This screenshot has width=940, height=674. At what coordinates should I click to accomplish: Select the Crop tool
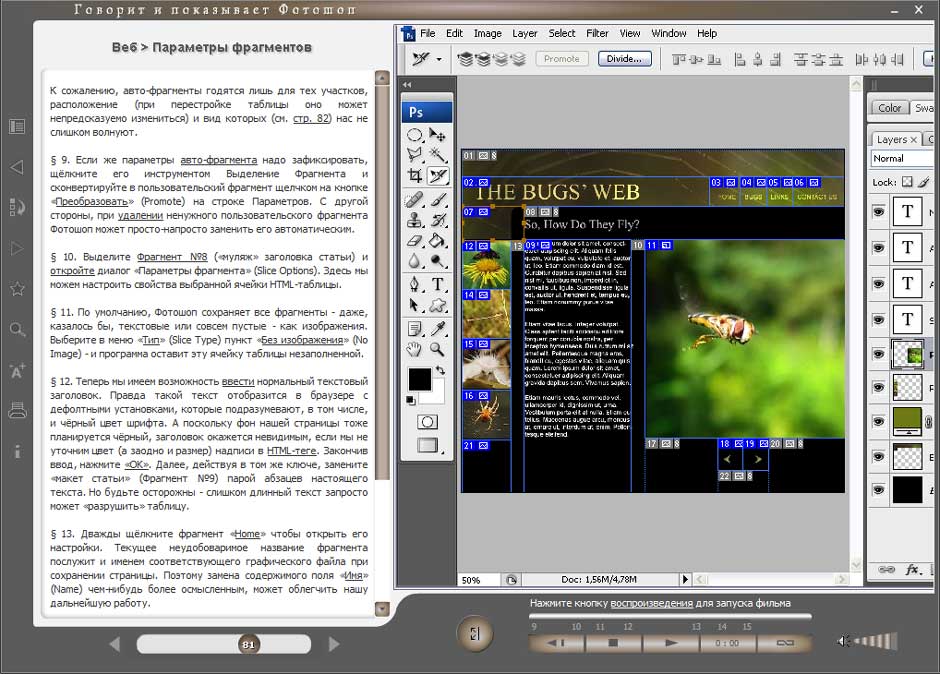[x=415, y=175]
